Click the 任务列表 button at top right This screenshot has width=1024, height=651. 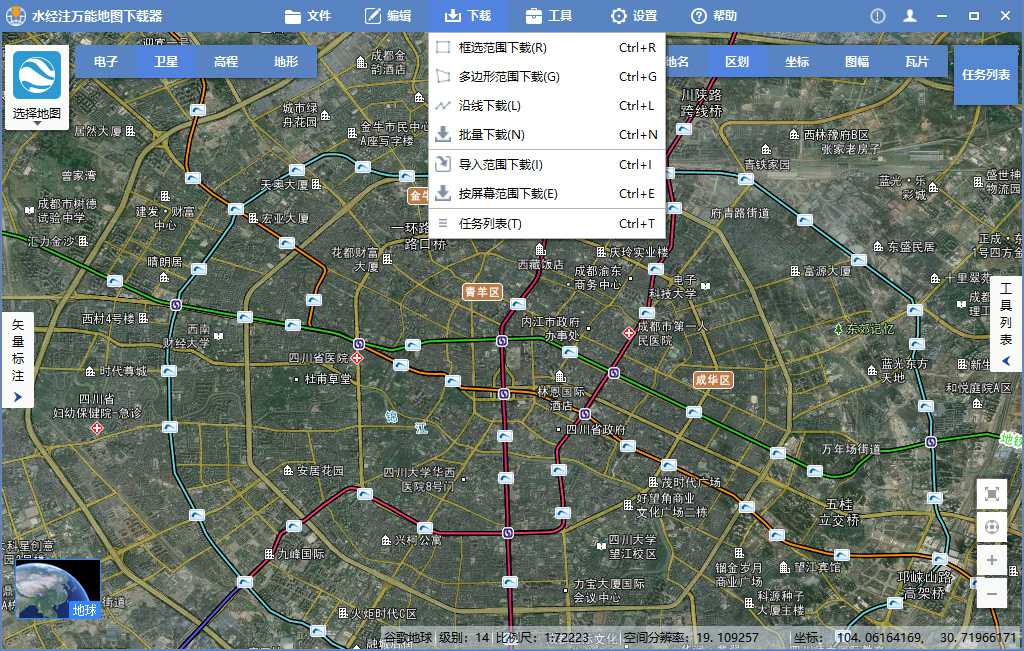985,75
